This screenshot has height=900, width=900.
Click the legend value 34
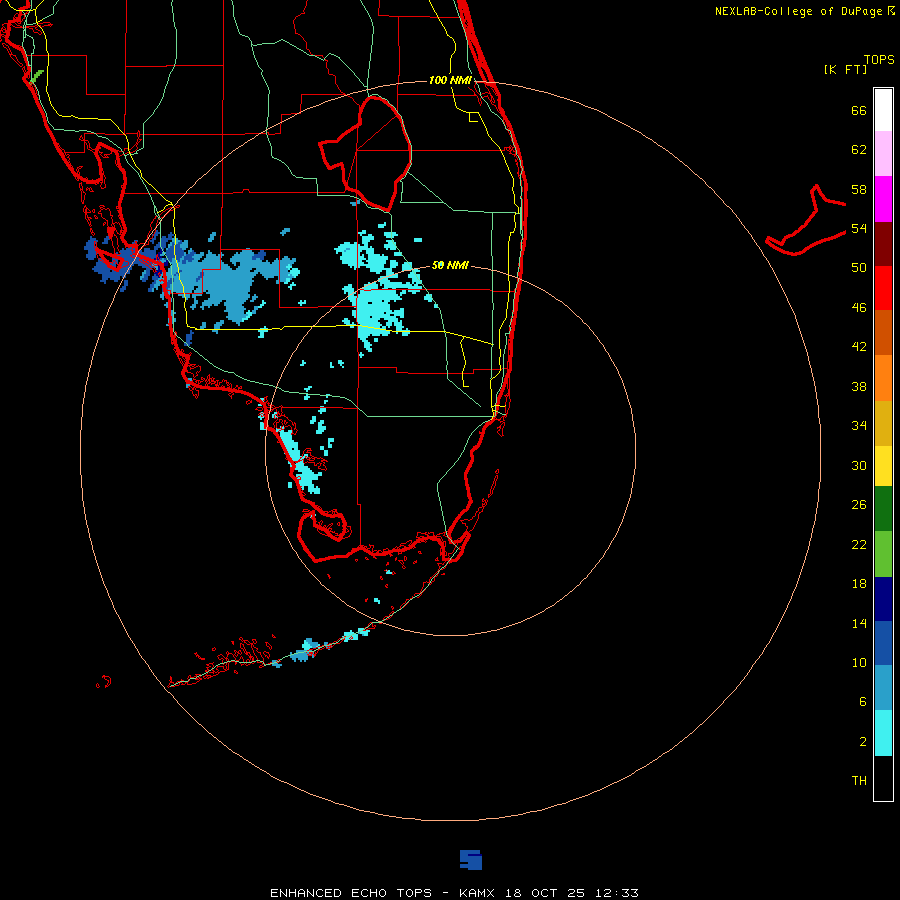[x=859, y=426]
